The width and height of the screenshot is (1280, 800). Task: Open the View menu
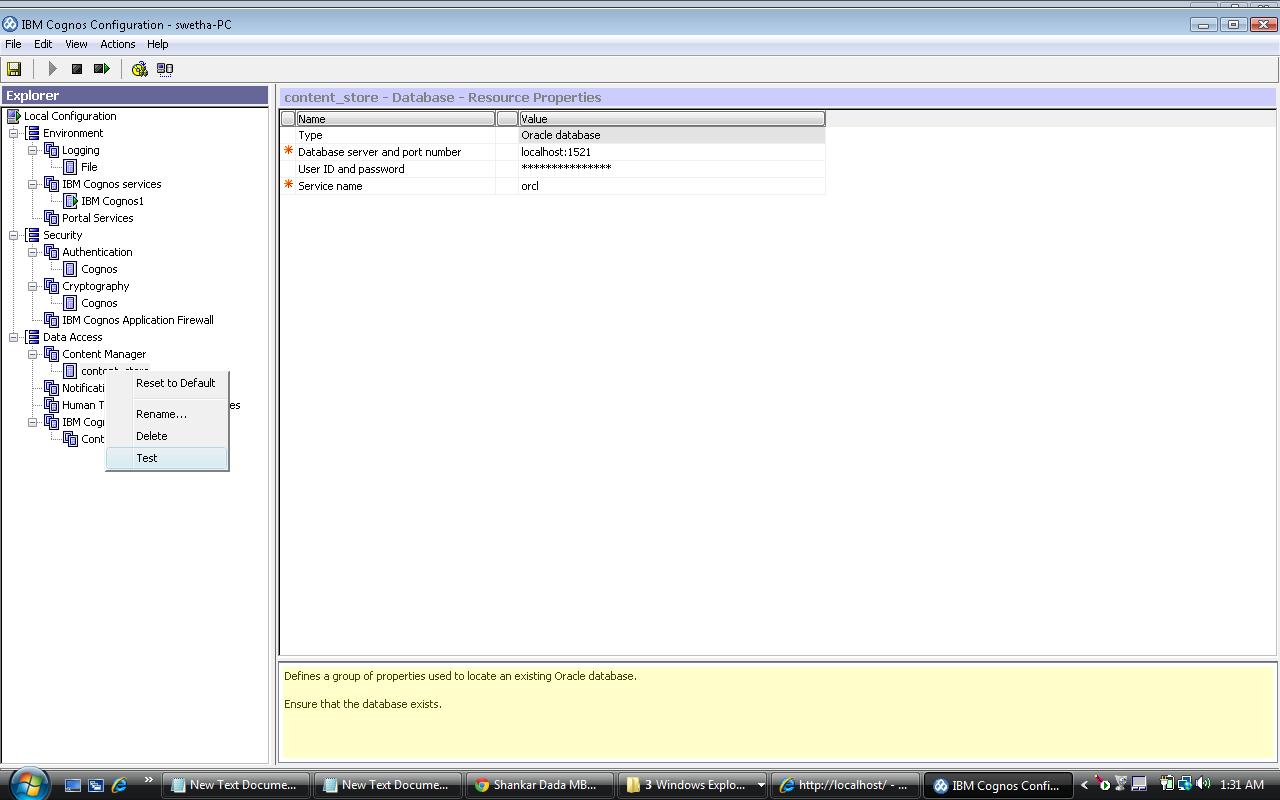click(x=76, y=44)
